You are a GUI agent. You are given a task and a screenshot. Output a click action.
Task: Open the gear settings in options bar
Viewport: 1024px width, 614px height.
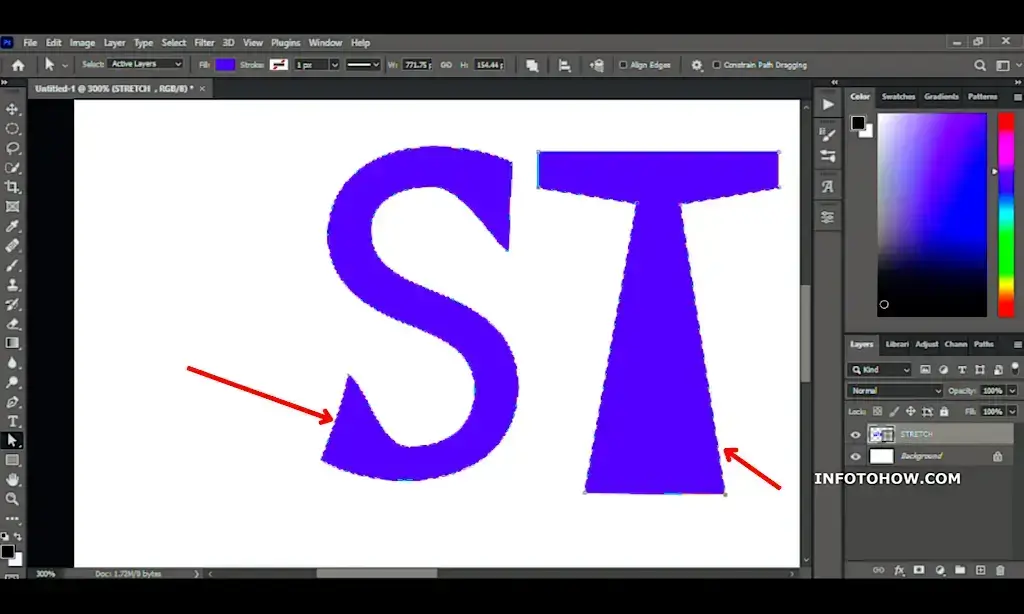[697, 65]
